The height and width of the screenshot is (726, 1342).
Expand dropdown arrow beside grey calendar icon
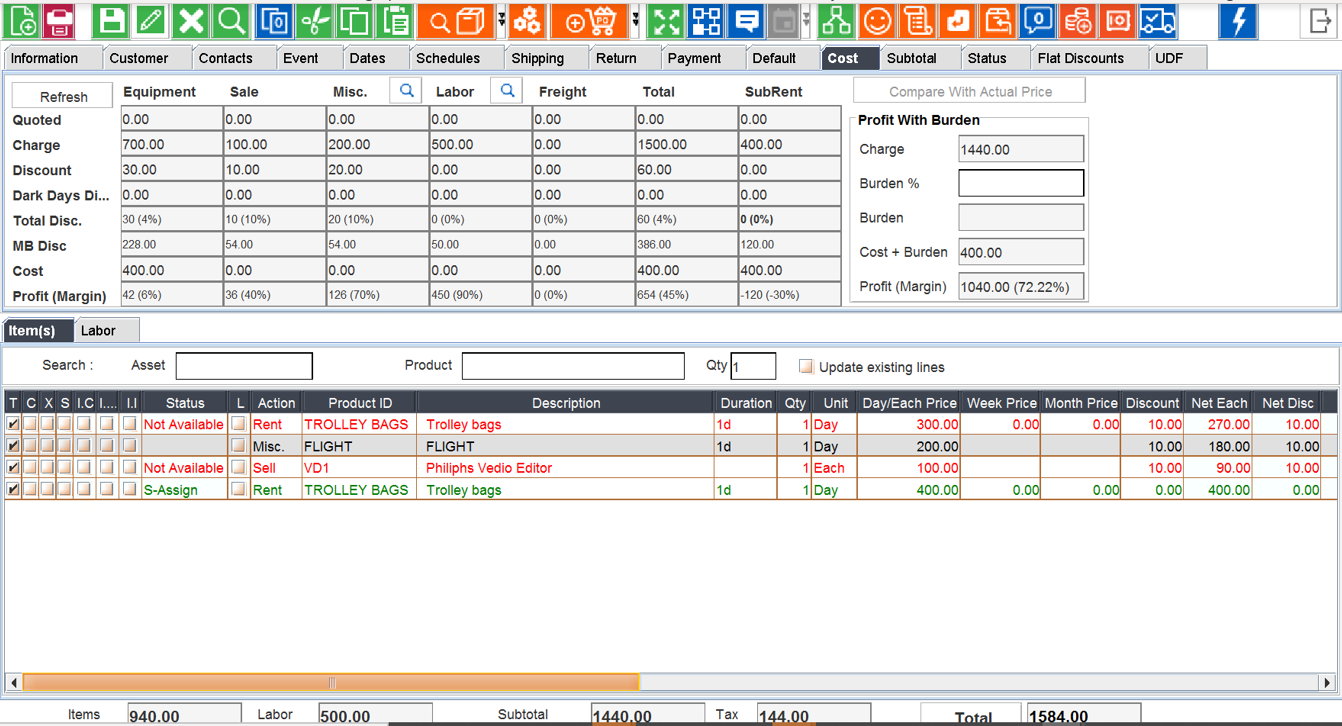click(806, 20)
